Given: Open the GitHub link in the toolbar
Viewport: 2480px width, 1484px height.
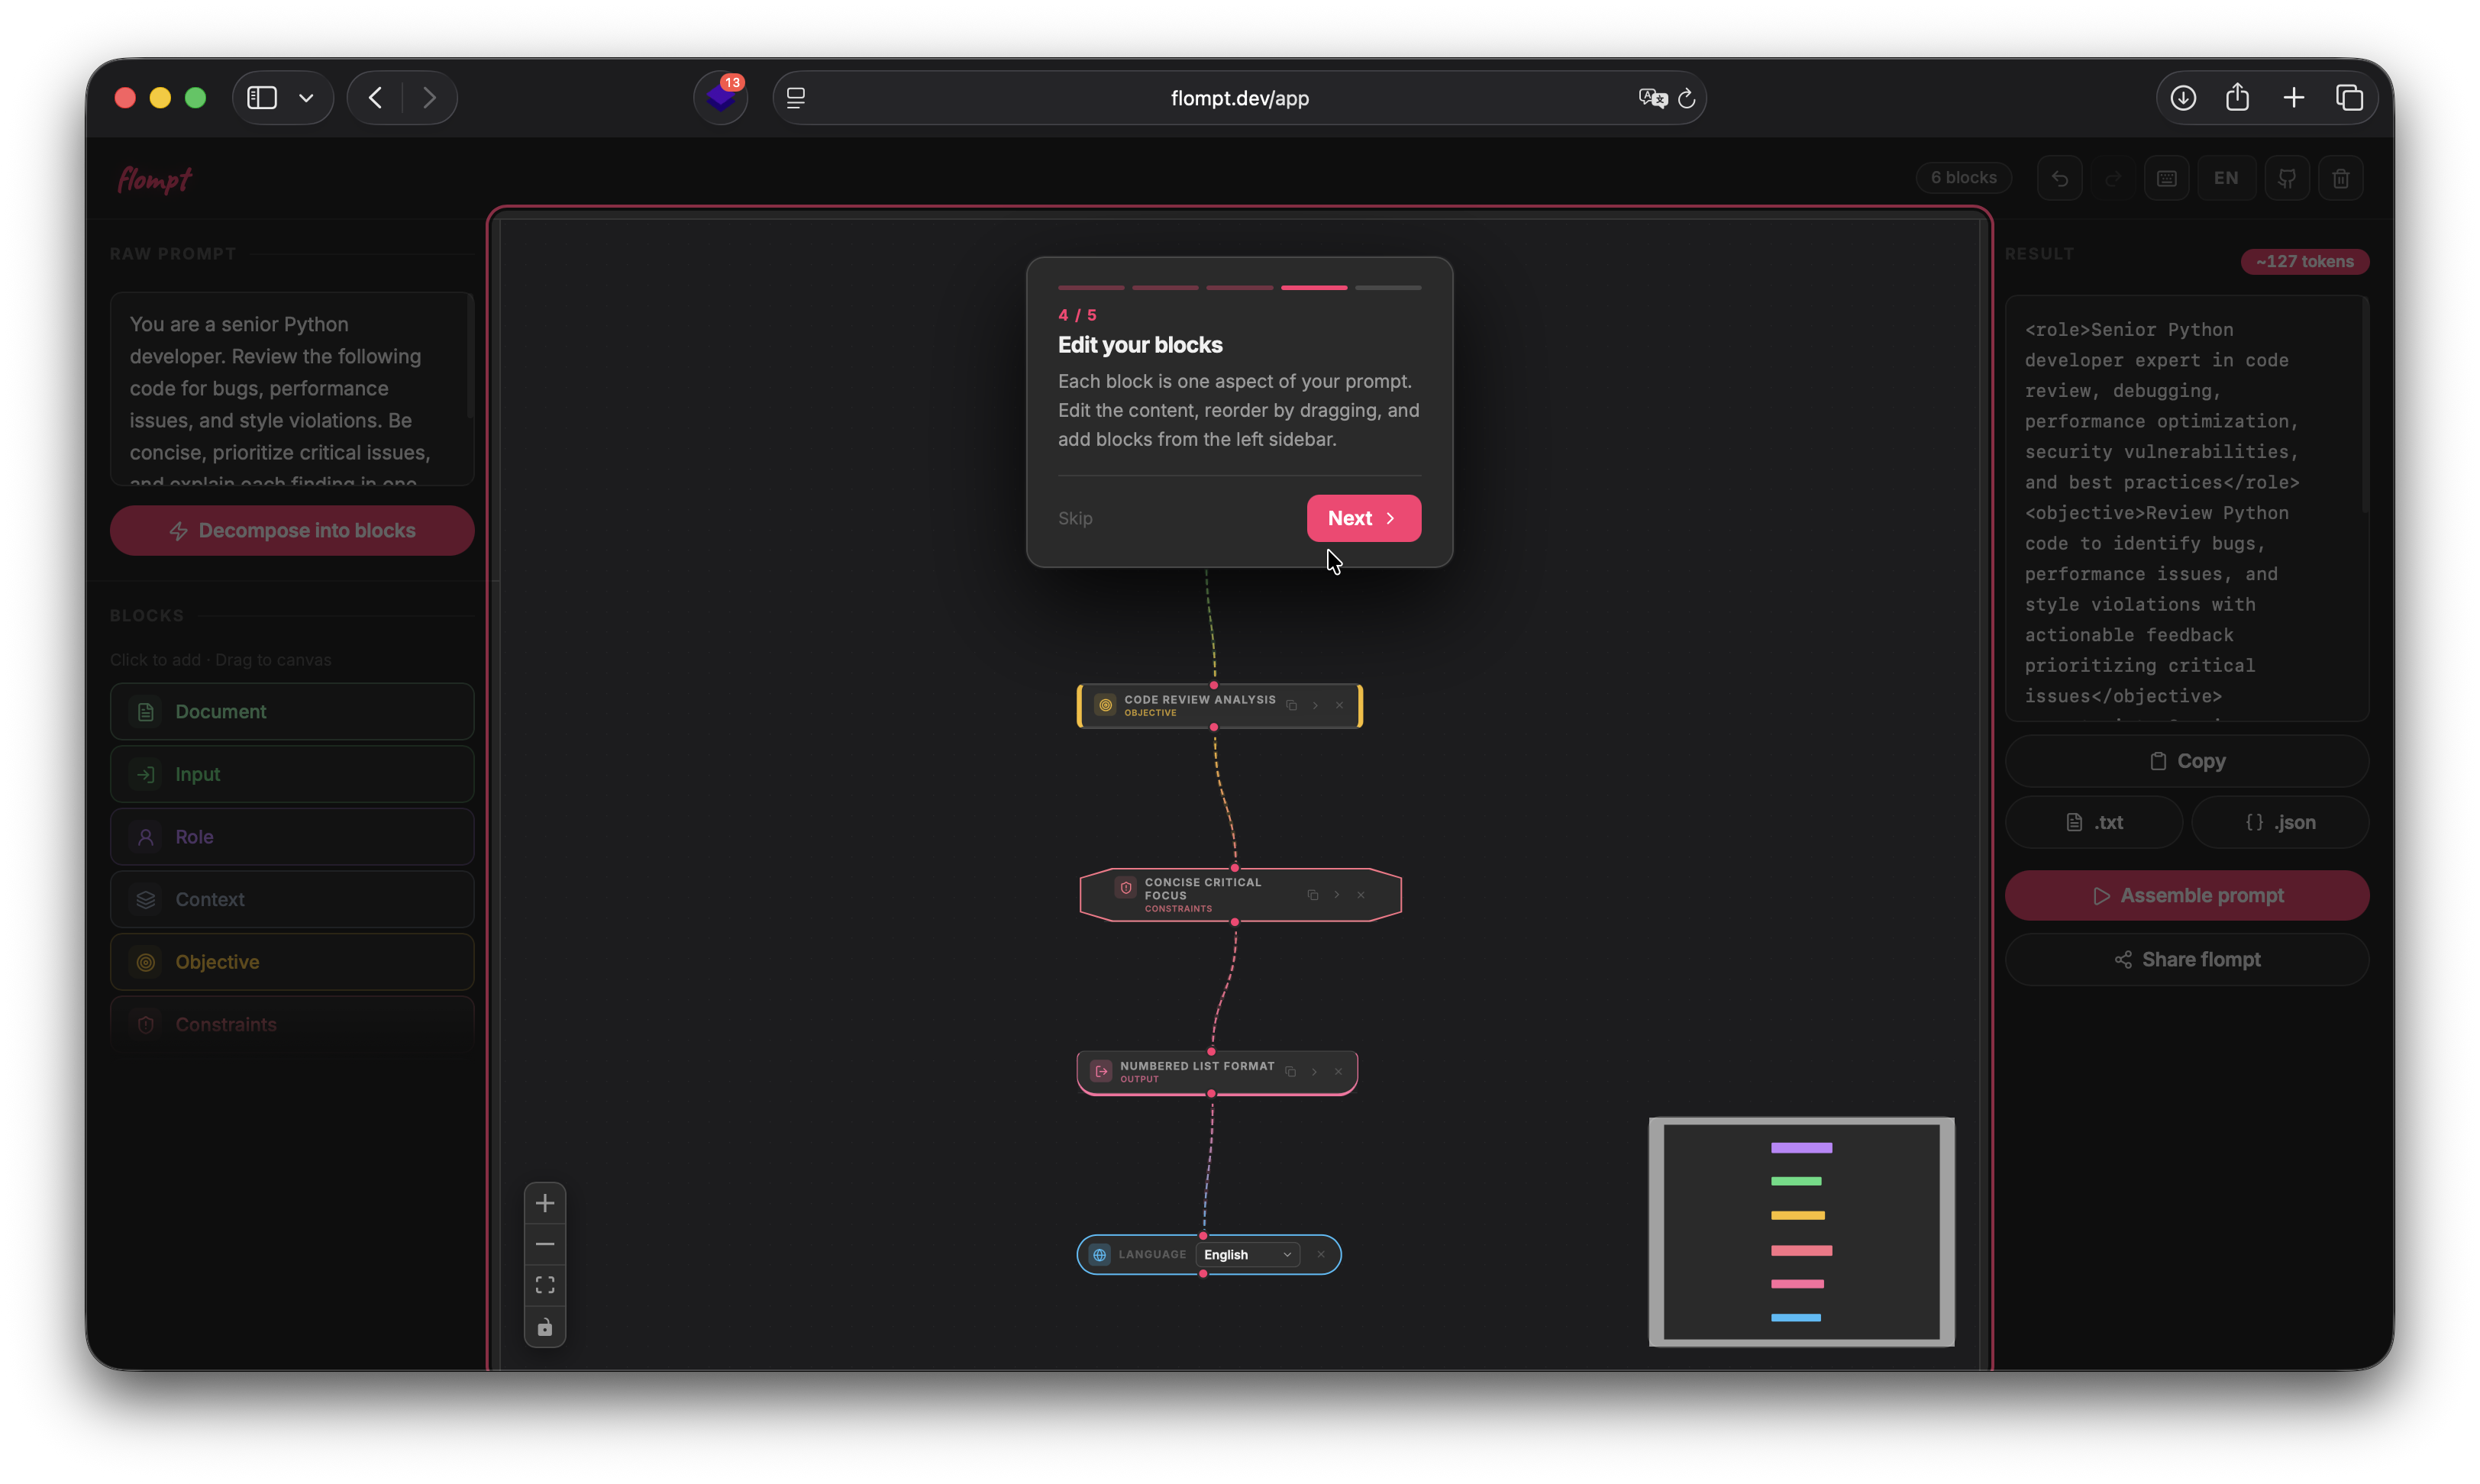Looking at the screenshot, I should [2287, 177].
